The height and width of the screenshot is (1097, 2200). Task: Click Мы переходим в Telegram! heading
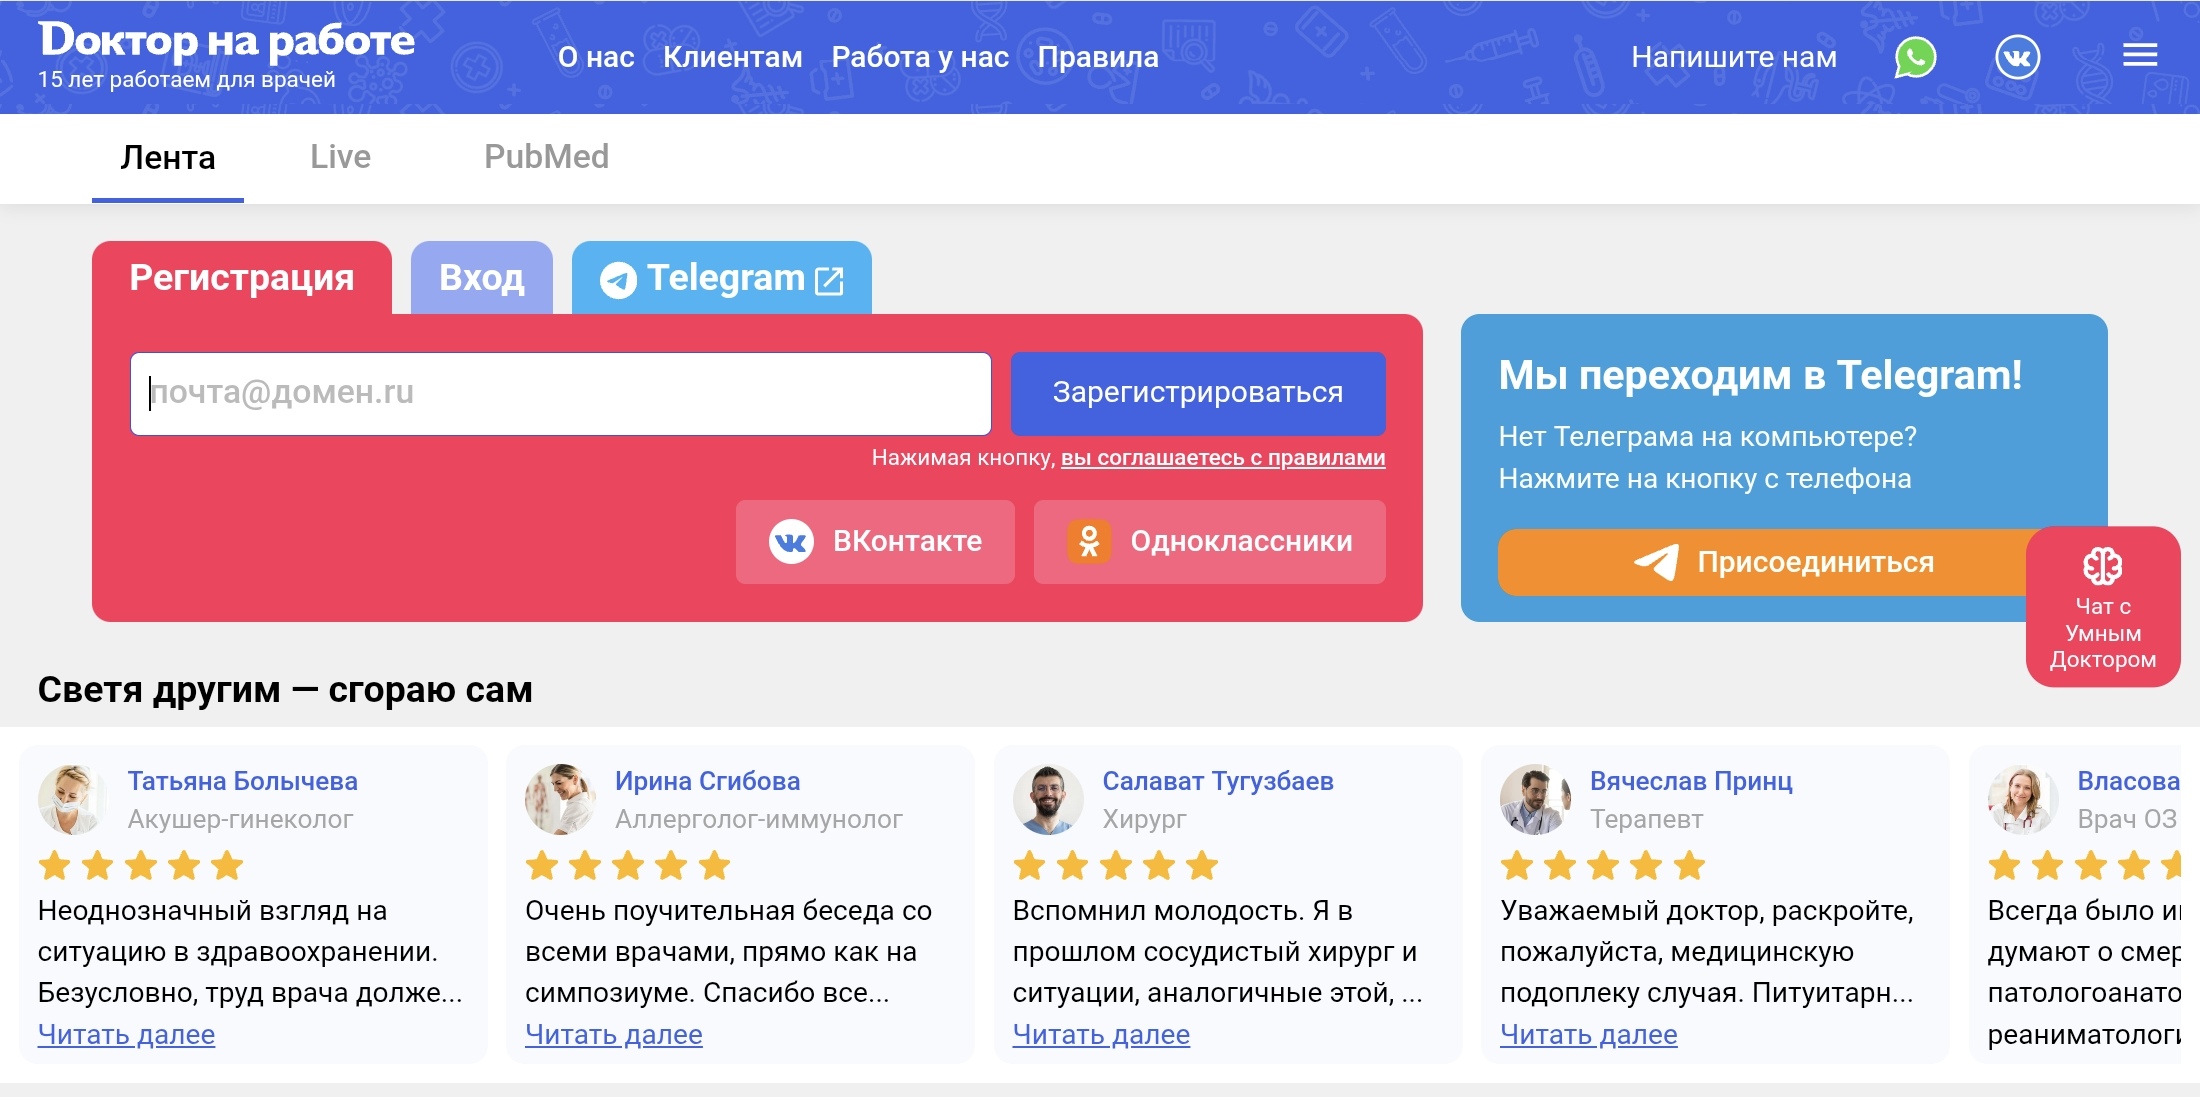(1760, 375)
